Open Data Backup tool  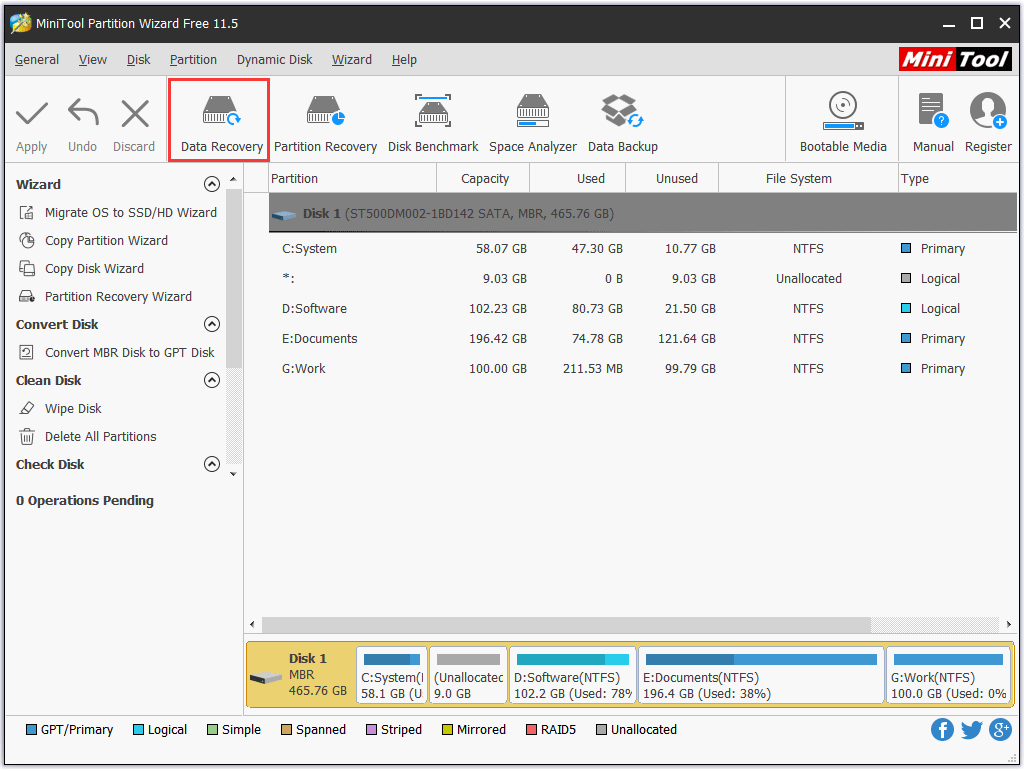622,123
